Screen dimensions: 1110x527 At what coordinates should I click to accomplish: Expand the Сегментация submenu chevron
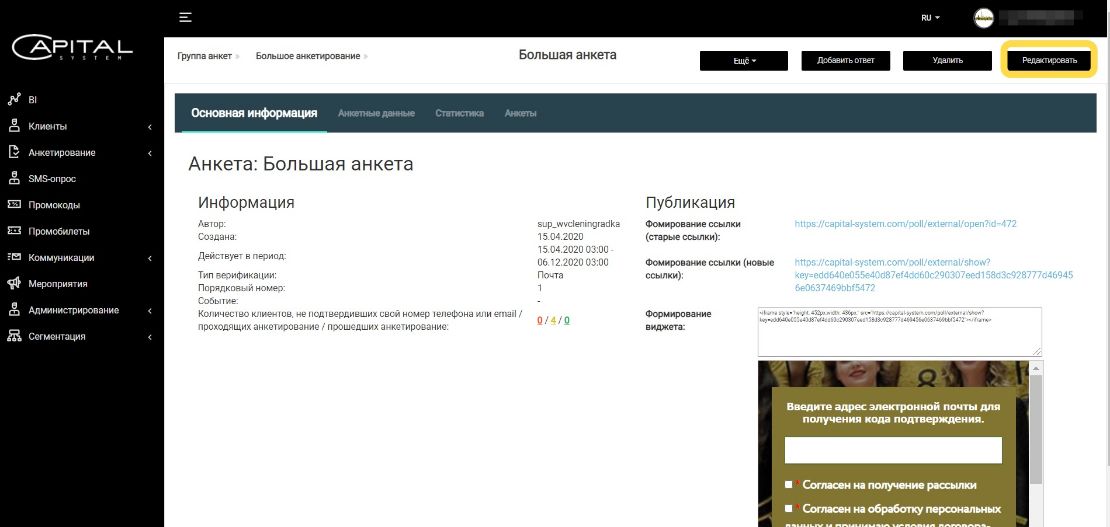[x=150, y=337]
